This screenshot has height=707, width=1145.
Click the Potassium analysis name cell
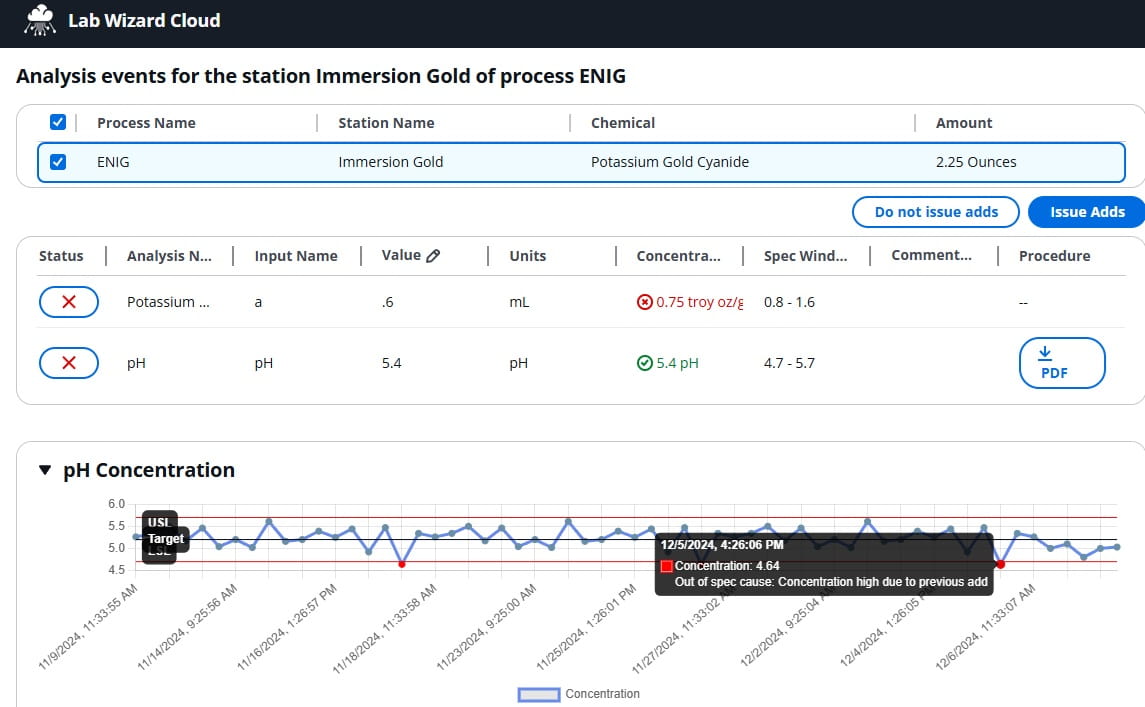pyautogui.click(x=168, y=302)
